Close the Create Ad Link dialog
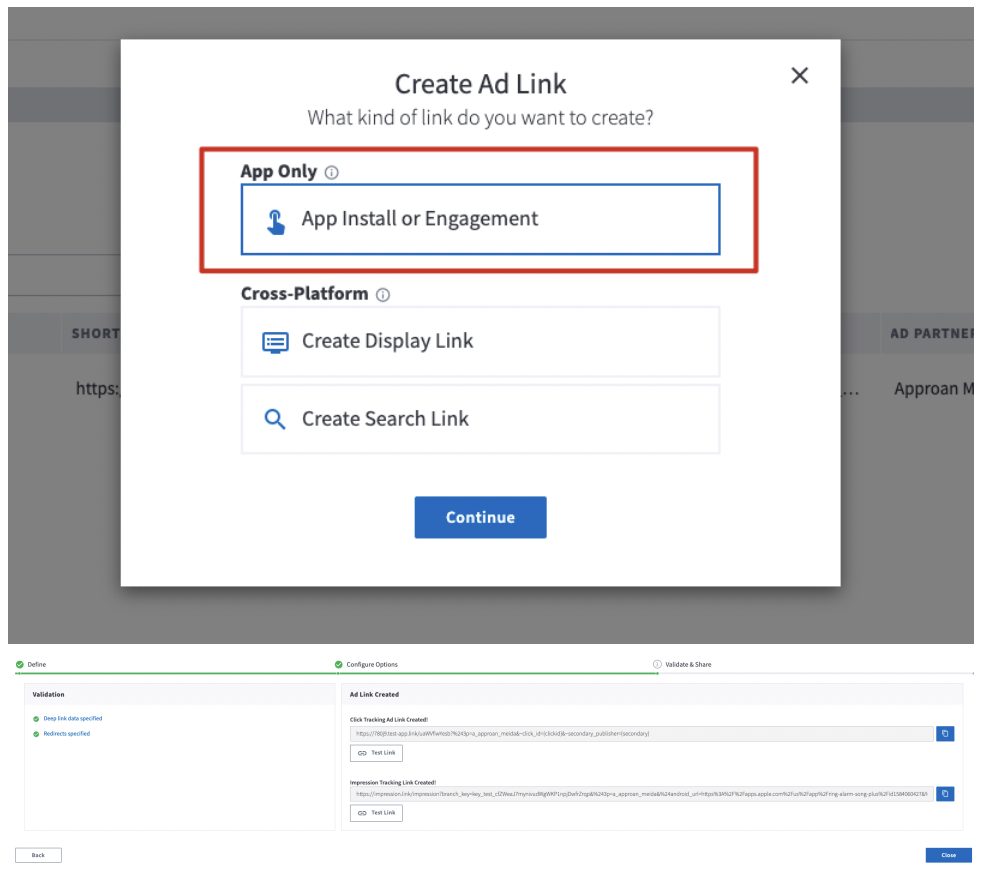Viewport: 984px width, 872px height. click(x=799, y=75)
